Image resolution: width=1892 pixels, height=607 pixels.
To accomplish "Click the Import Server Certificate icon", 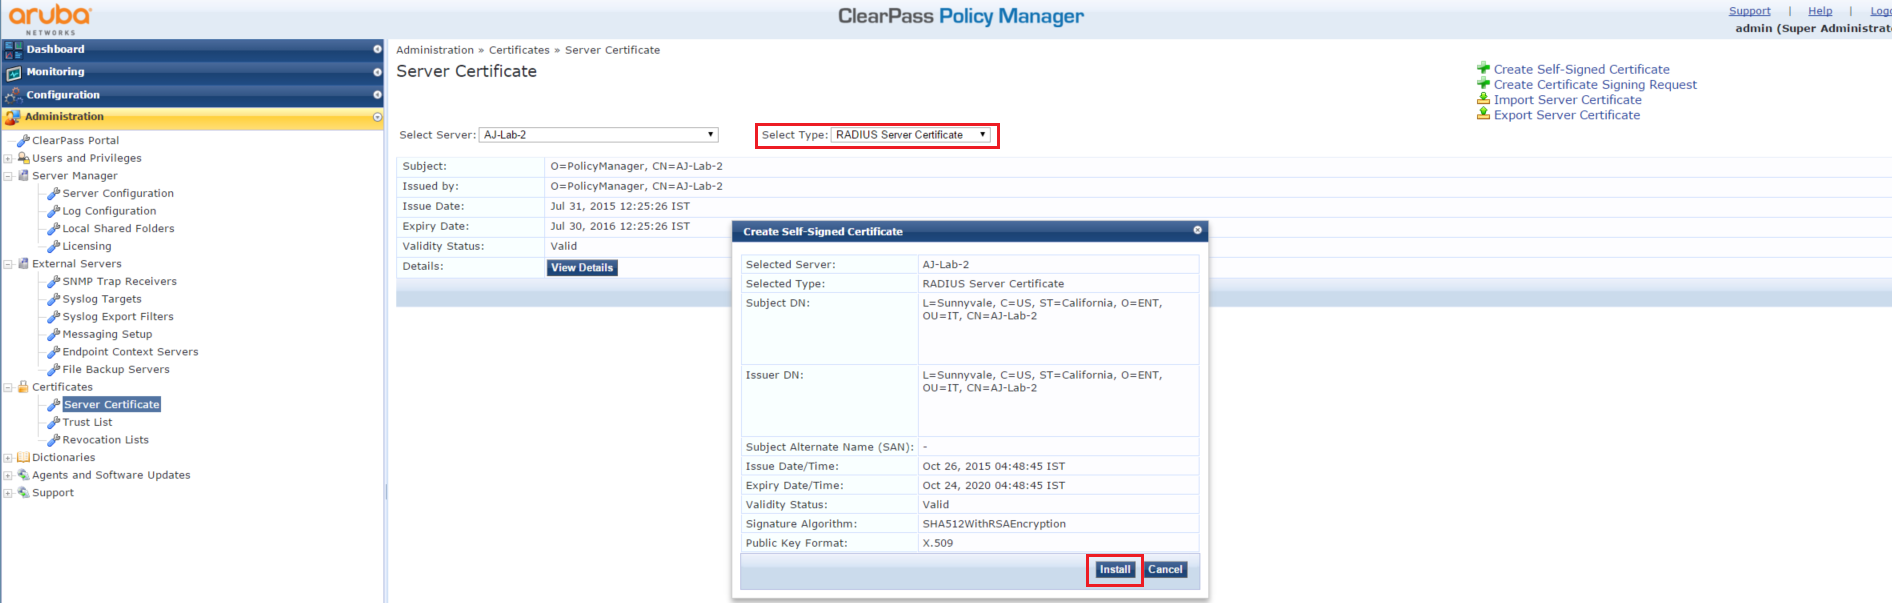I will pyautogui.click(x=1484, y=99).
